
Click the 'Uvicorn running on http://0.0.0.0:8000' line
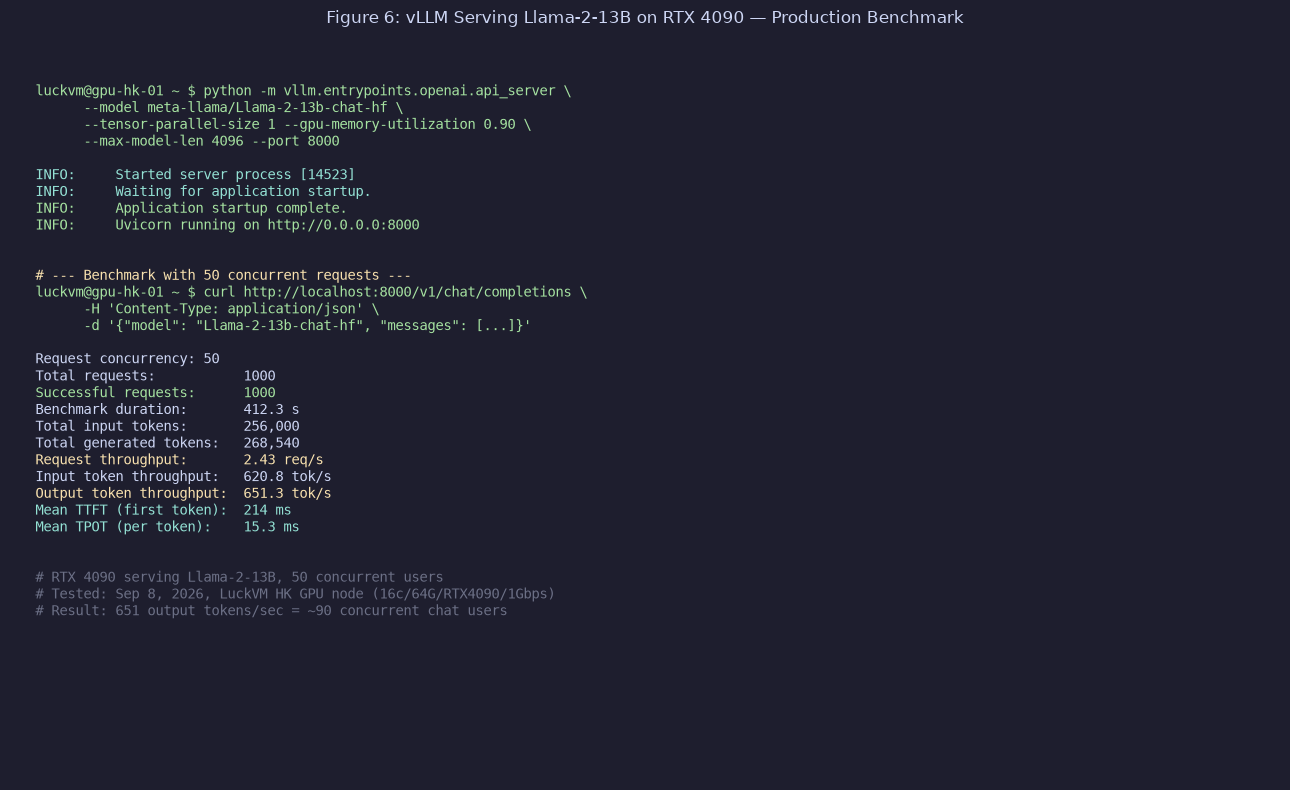pos(227,226)
